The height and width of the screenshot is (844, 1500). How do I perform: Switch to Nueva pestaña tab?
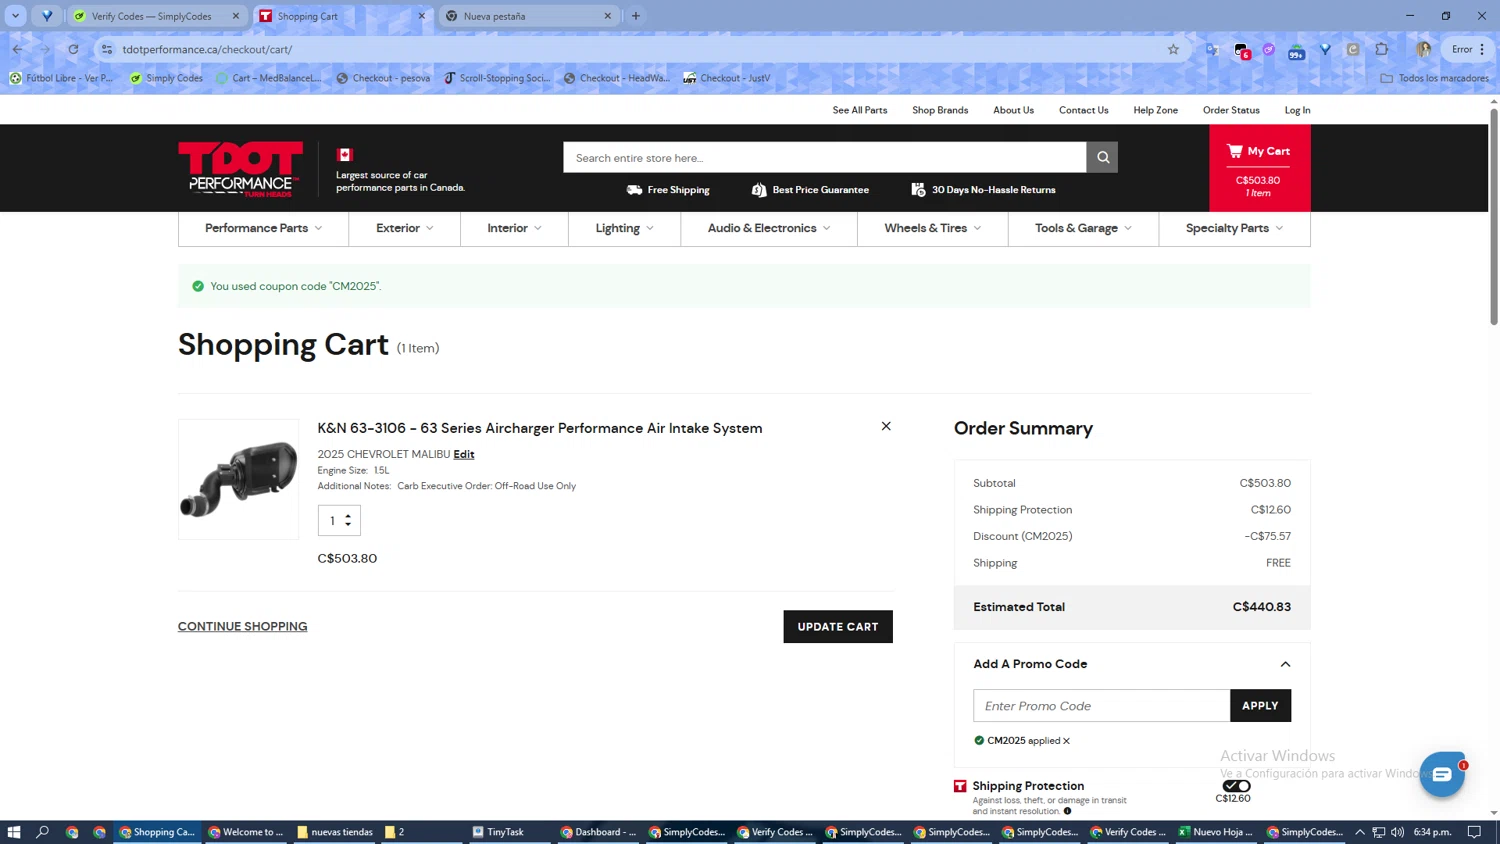[528, 16]
